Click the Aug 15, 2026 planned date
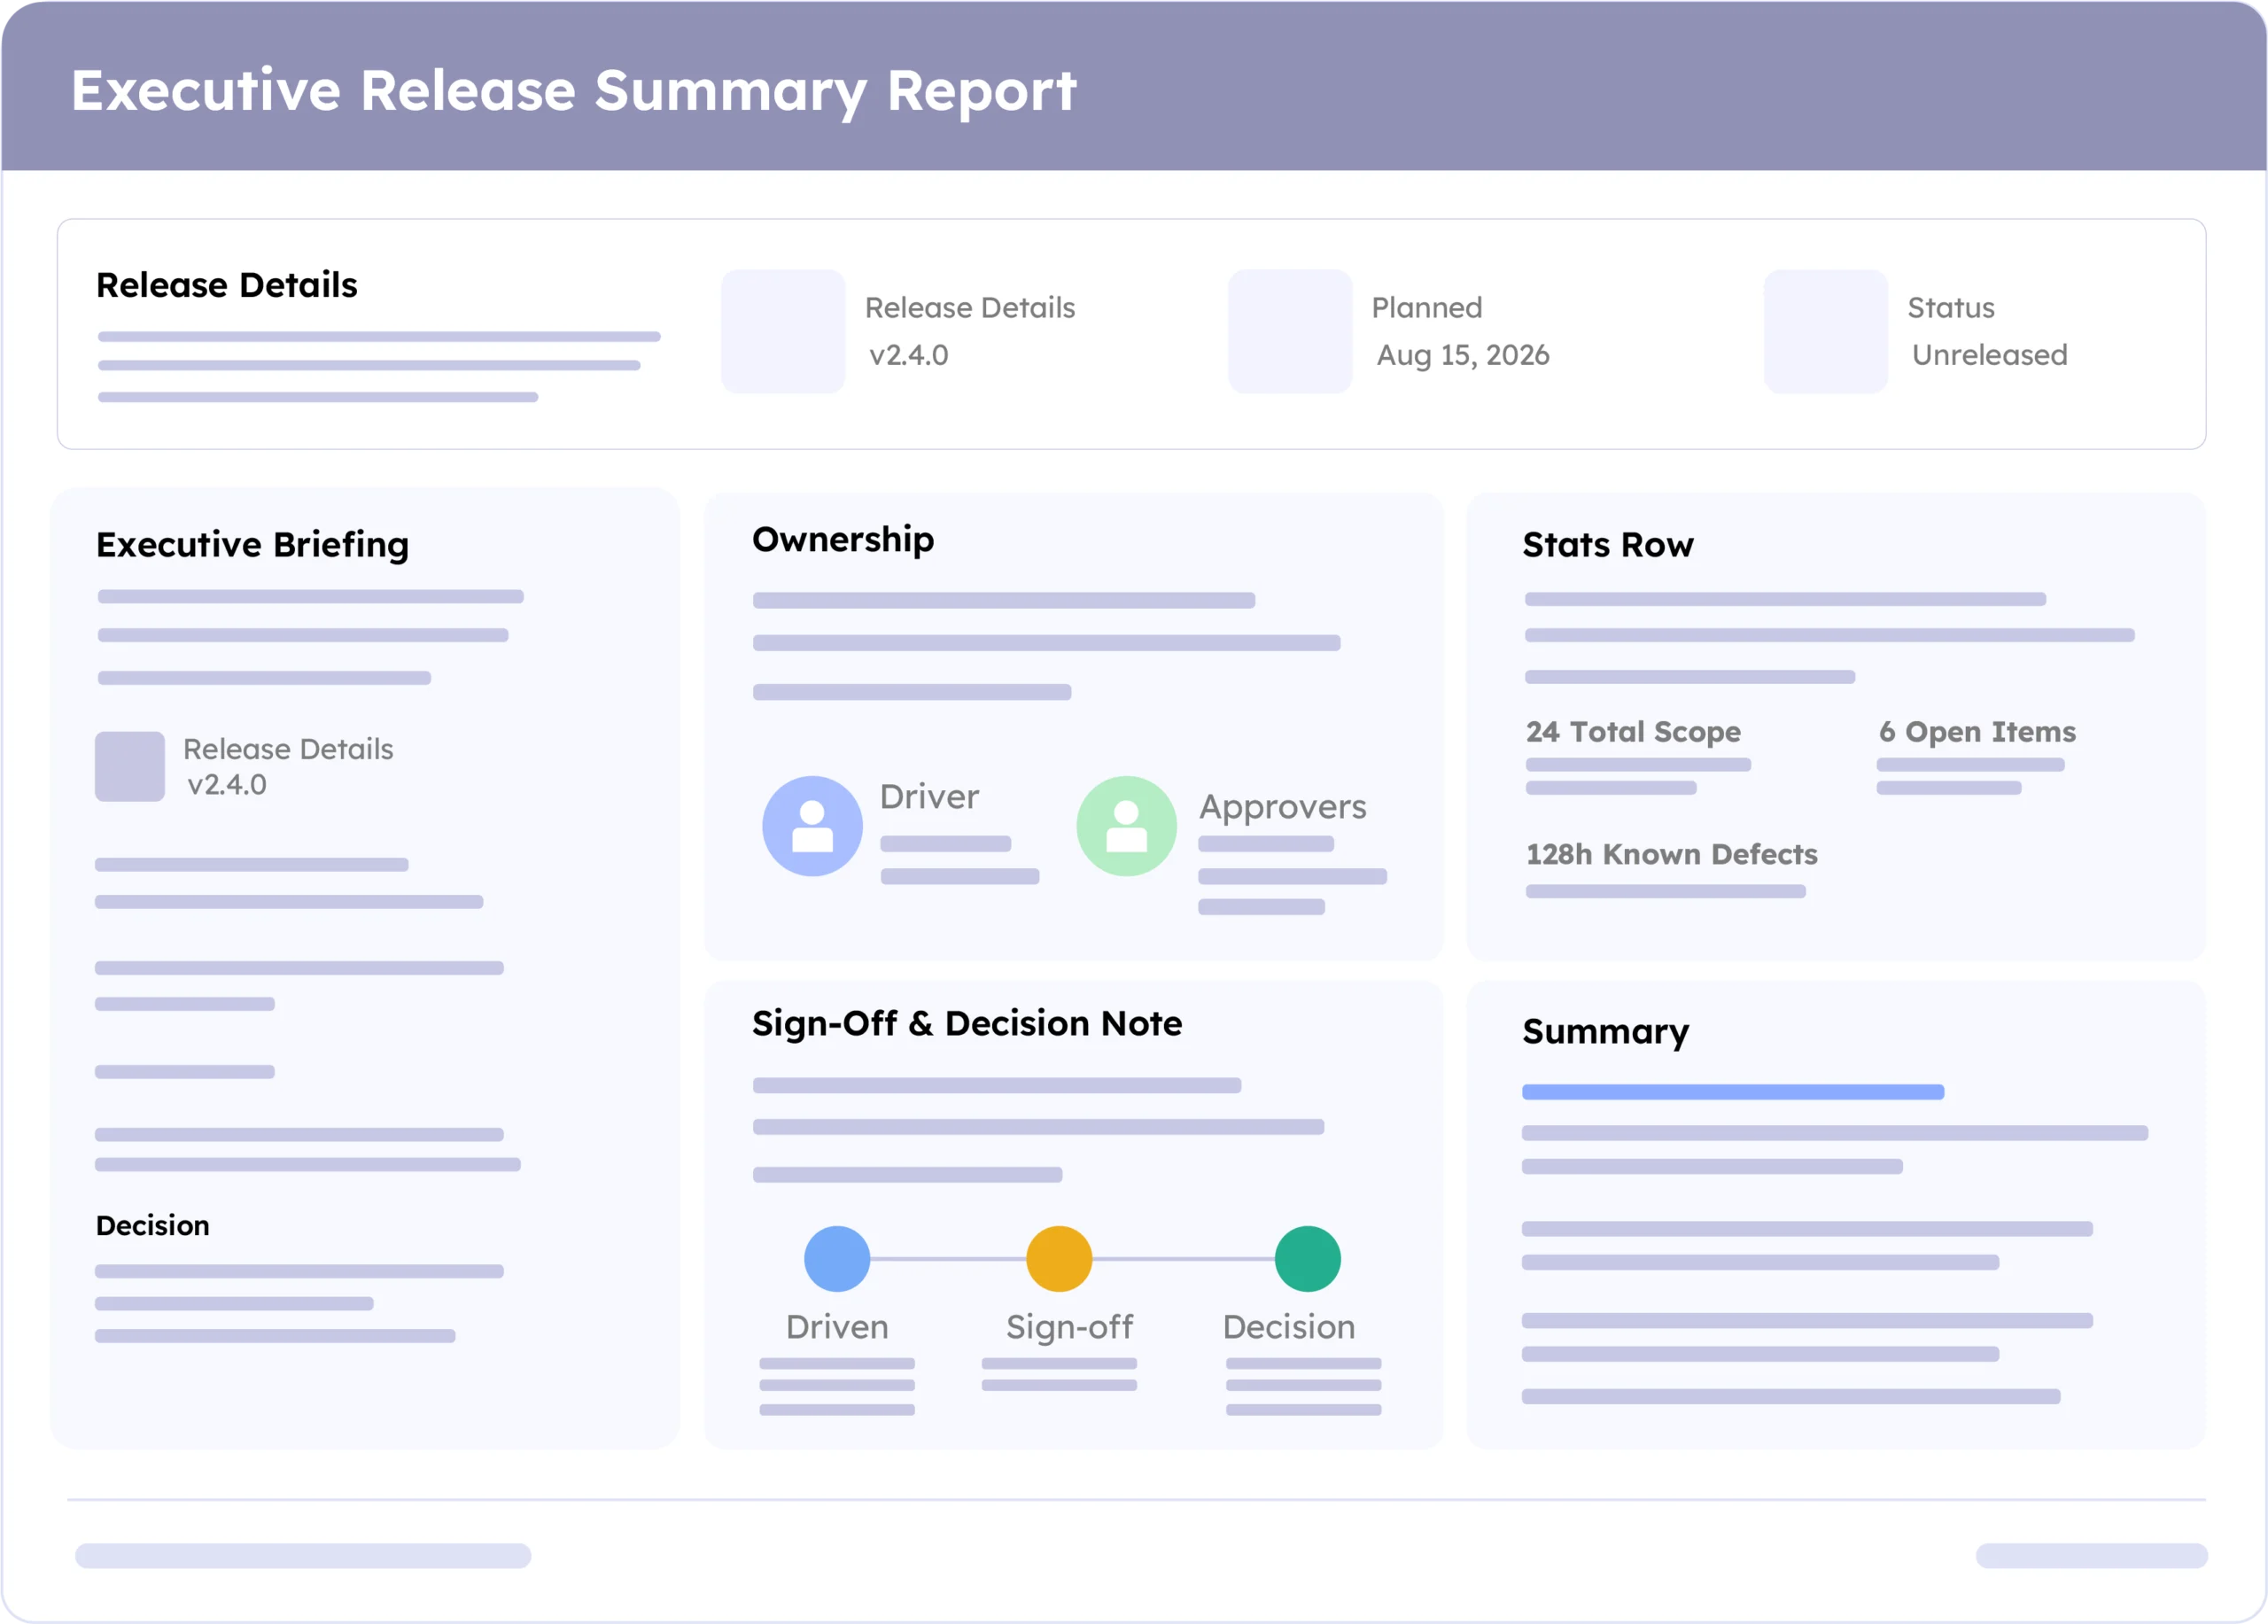 point(1463,355)
